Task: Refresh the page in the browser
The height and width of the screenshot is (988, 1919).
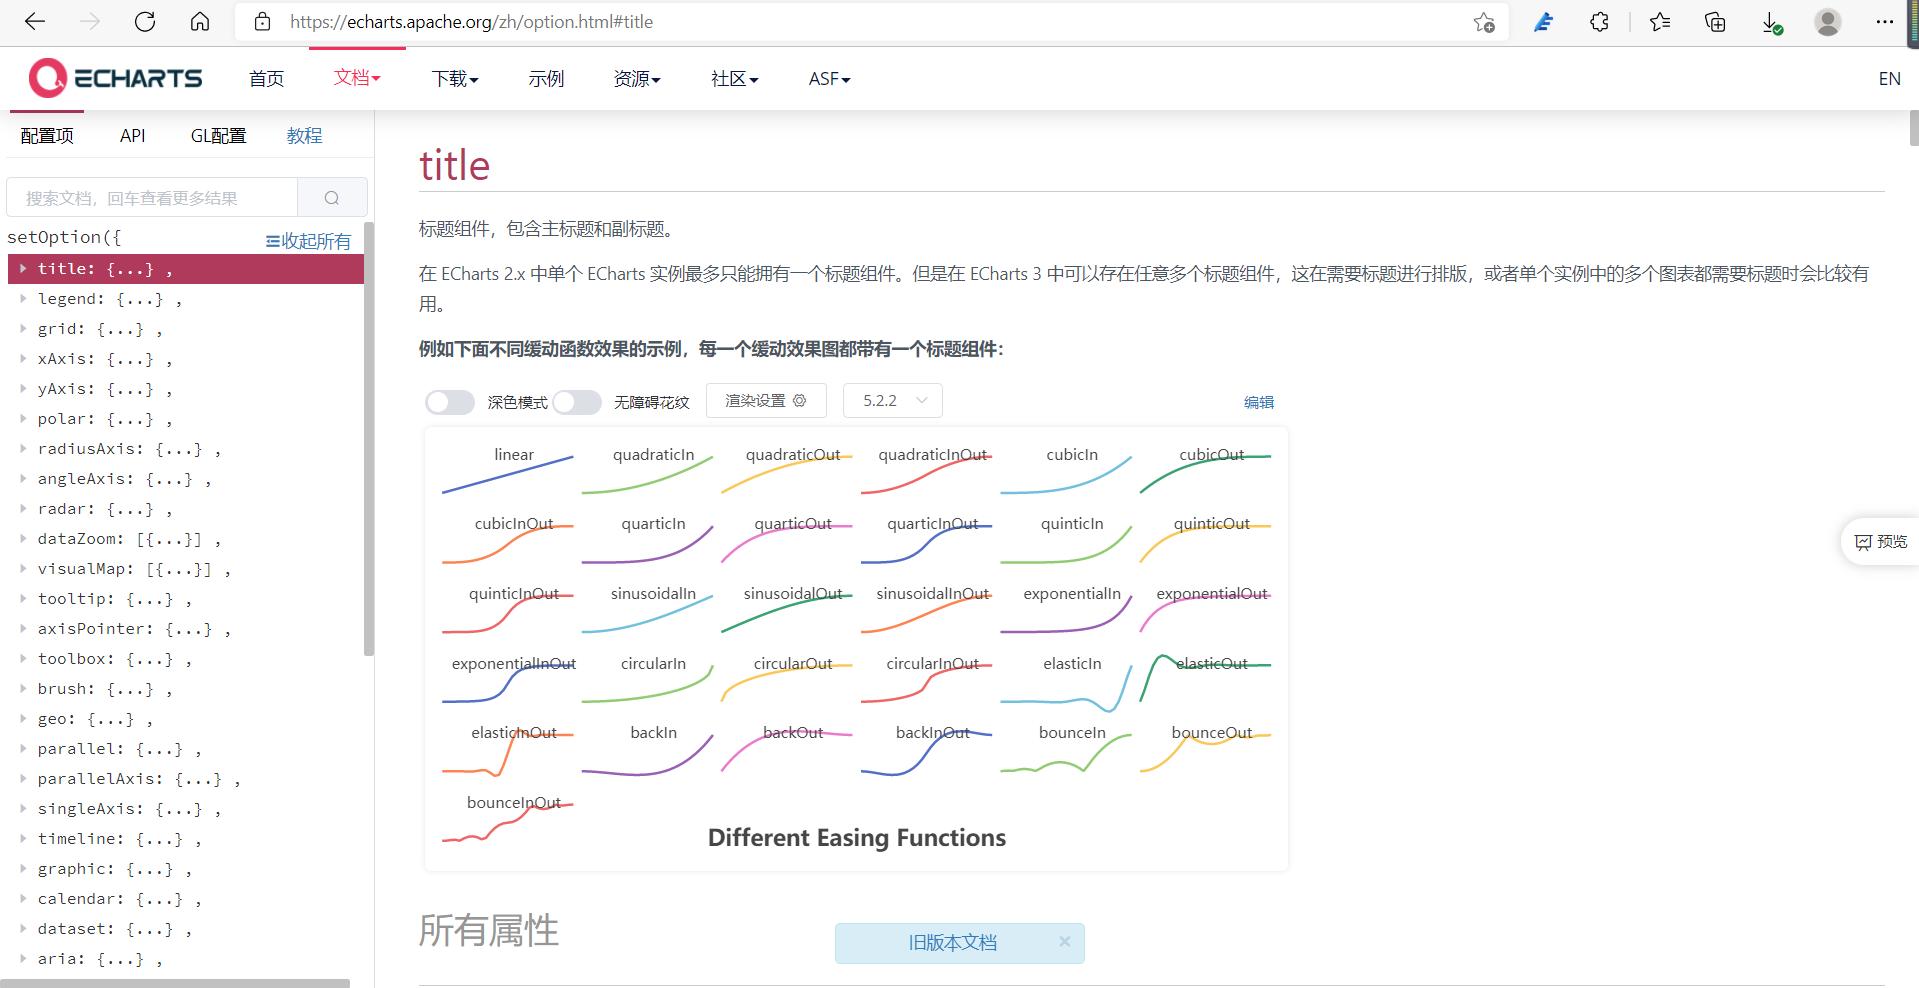Action: pos(144,21)
